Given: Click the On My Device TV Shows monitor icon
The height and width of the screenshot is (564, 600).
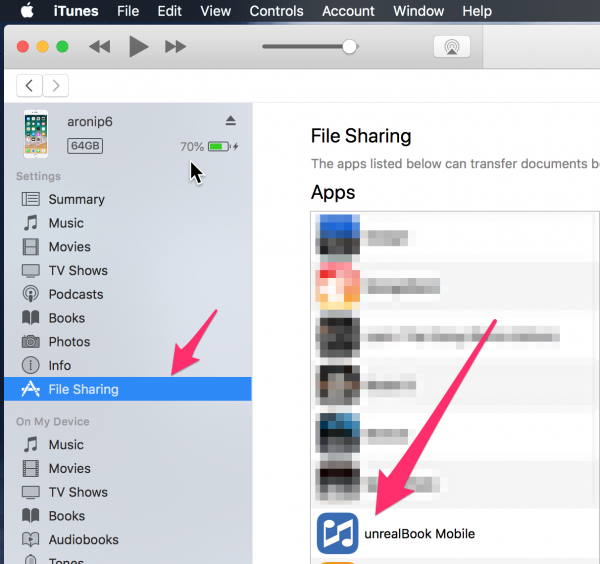Looking at the screenshot, I should (x=31, y=492).
